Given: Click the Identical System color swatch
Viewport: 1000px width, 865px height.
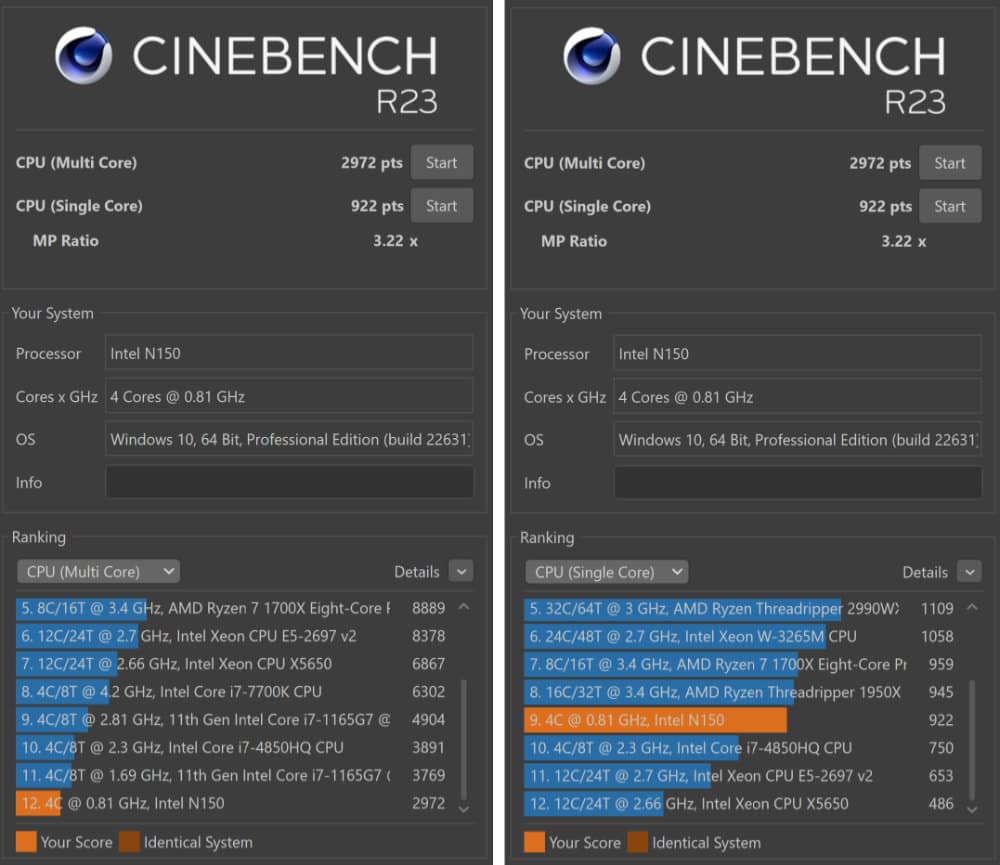Looking at the screenshot, I should click(x=131, y=842).
